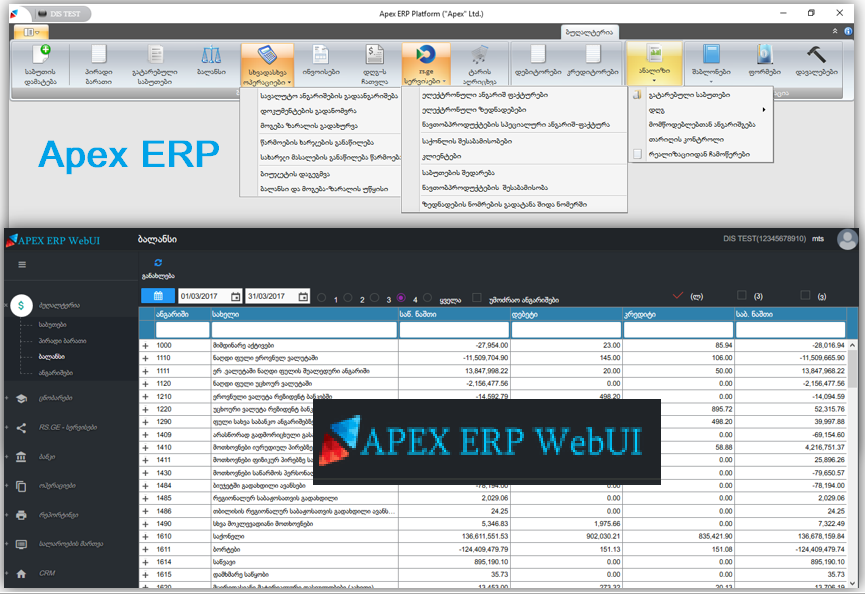Click the printer რეპორტინგი sidebar icon
Viewport: 865px width, 597px height.
point(21,515)
